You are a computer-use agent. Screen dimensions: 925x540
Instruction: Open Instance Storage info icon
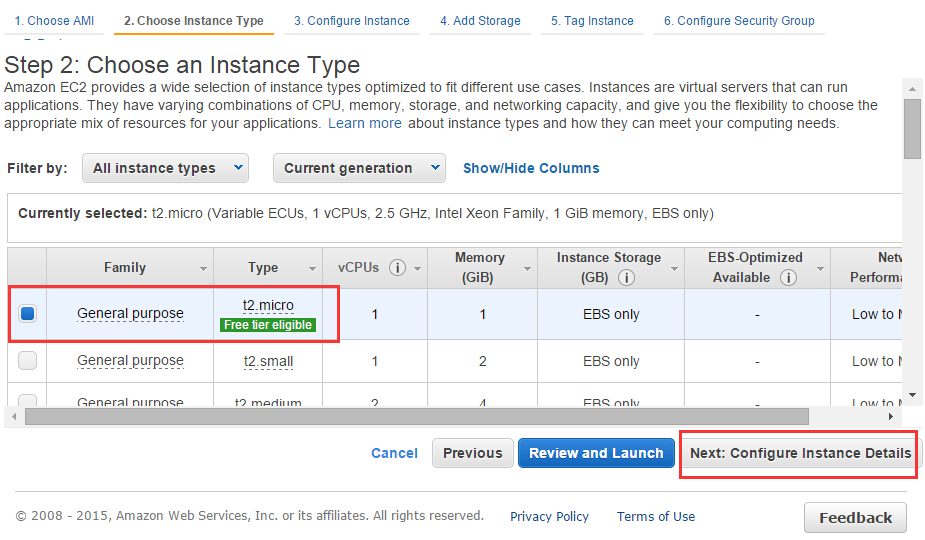[626, 277]
